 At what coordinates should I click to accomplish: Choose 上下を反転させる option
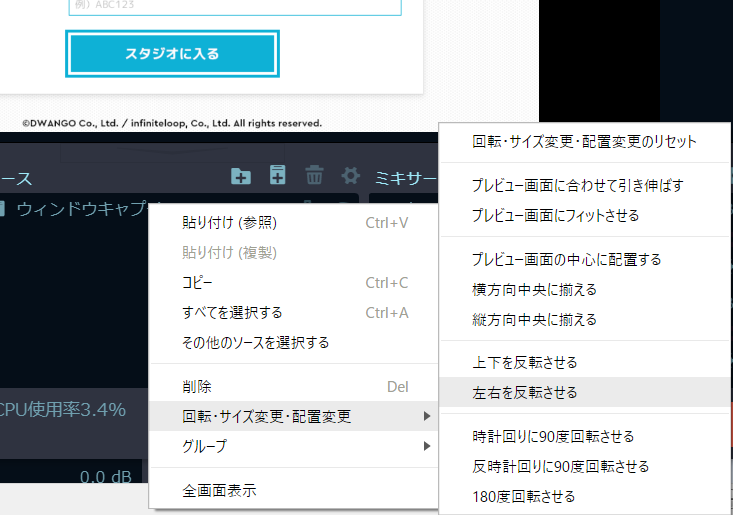tap(585, 362)
